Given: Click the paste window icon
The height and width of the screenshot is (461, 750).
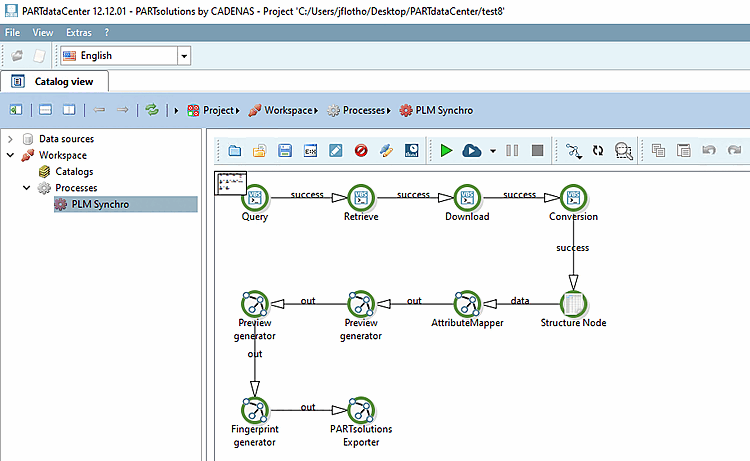Looking at the screenshot, I should [684, 151].
